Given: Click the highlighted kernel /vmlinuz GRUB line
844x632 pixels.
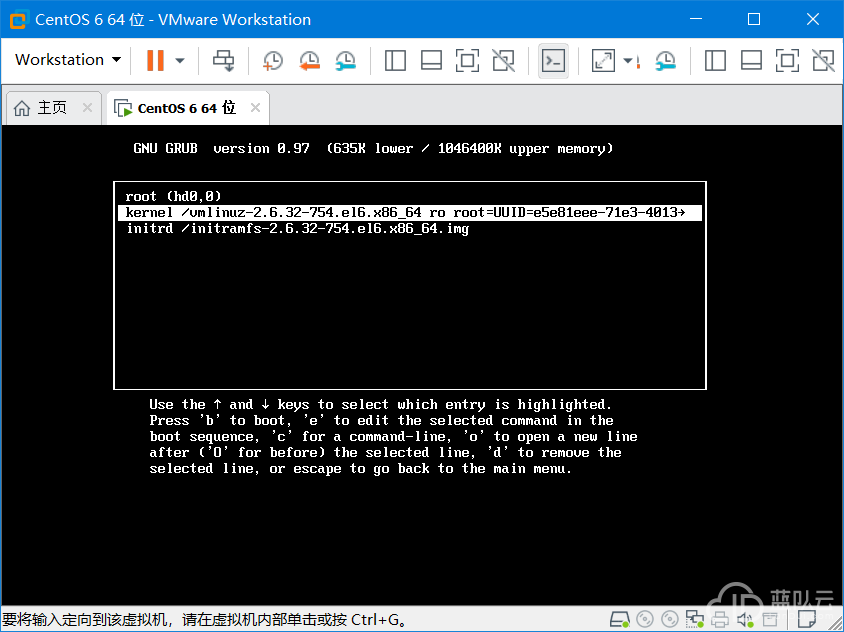Looking at the screenshot, I should pos(410,213).
